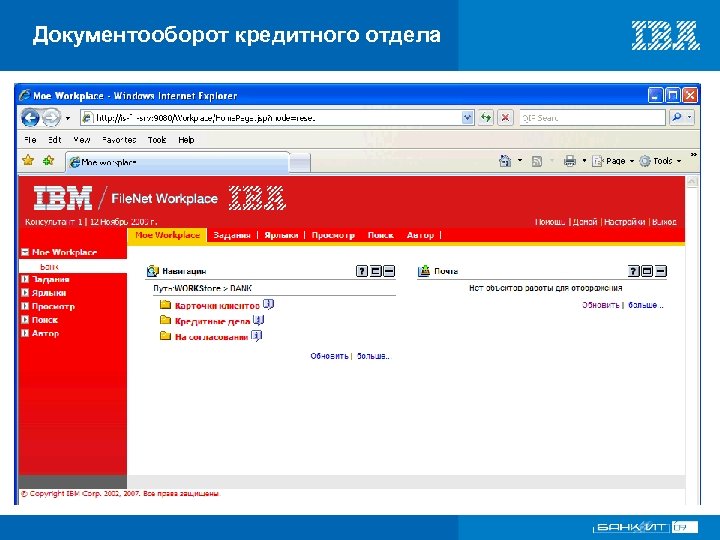Maximize the Навигация panel

[376, 271]
